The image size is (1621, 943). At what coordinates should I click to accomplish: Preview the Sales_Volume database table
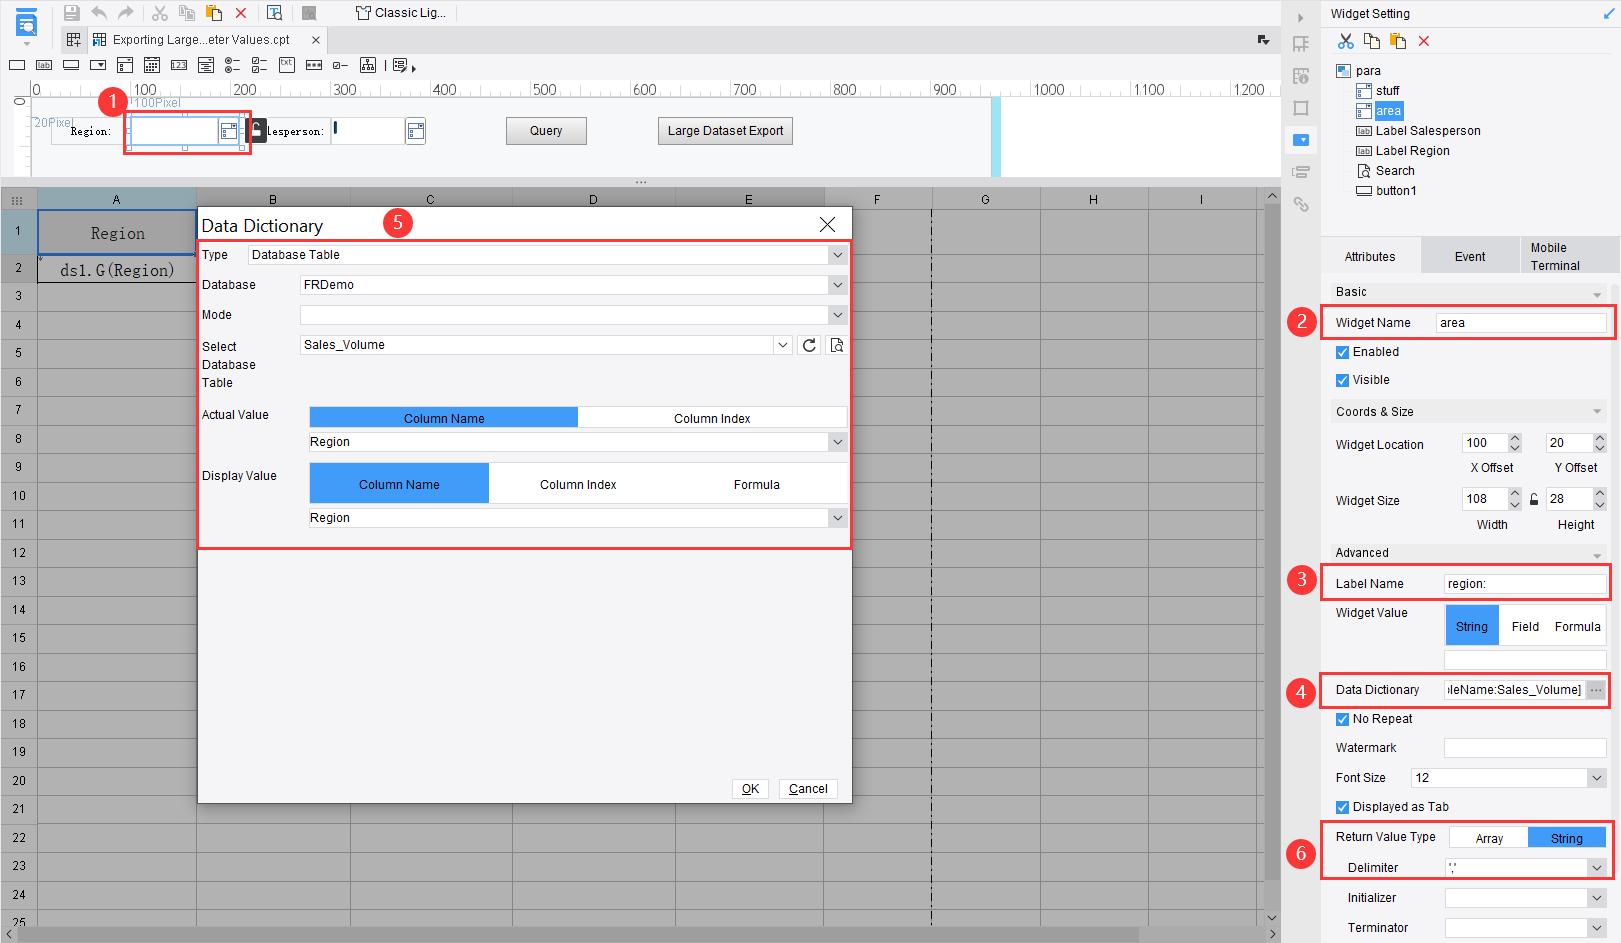click(x=837, y=345)
